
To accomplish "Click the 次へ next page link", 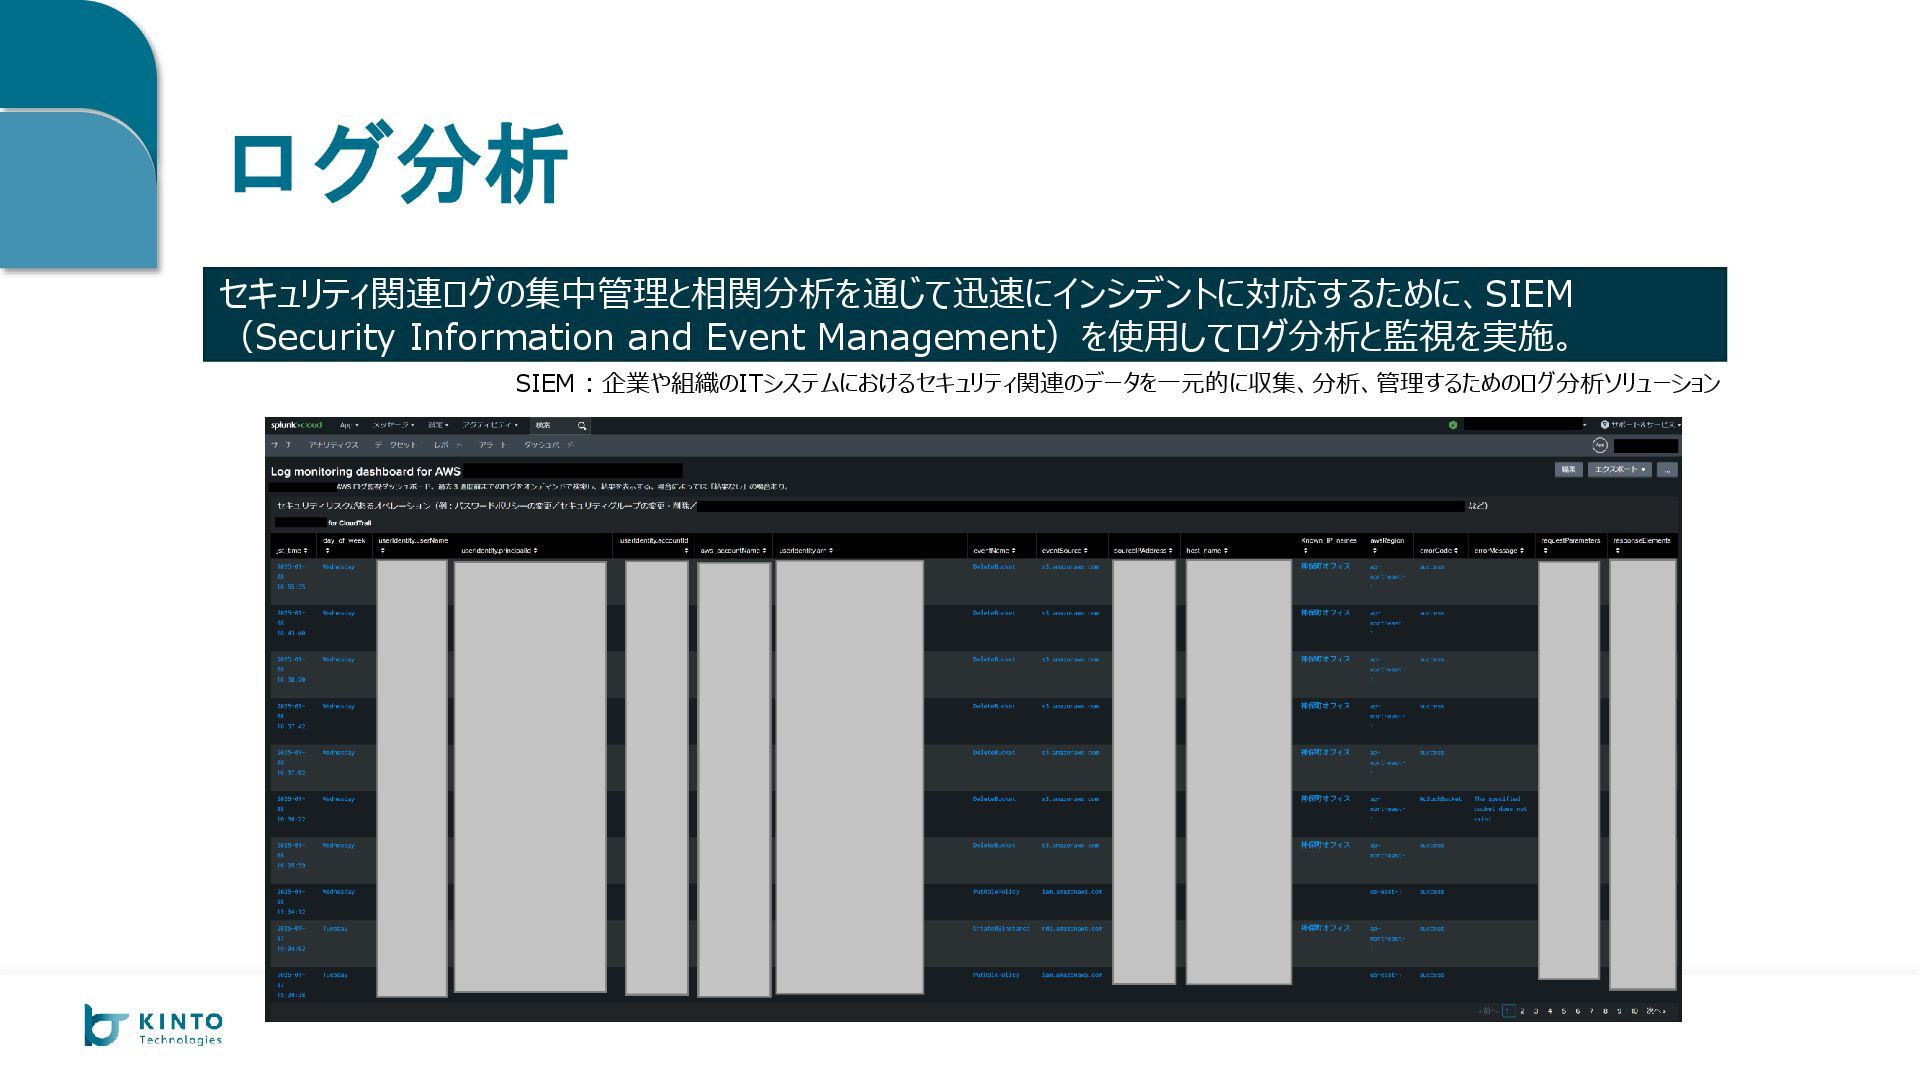I will click(x=1656, y=1011).
